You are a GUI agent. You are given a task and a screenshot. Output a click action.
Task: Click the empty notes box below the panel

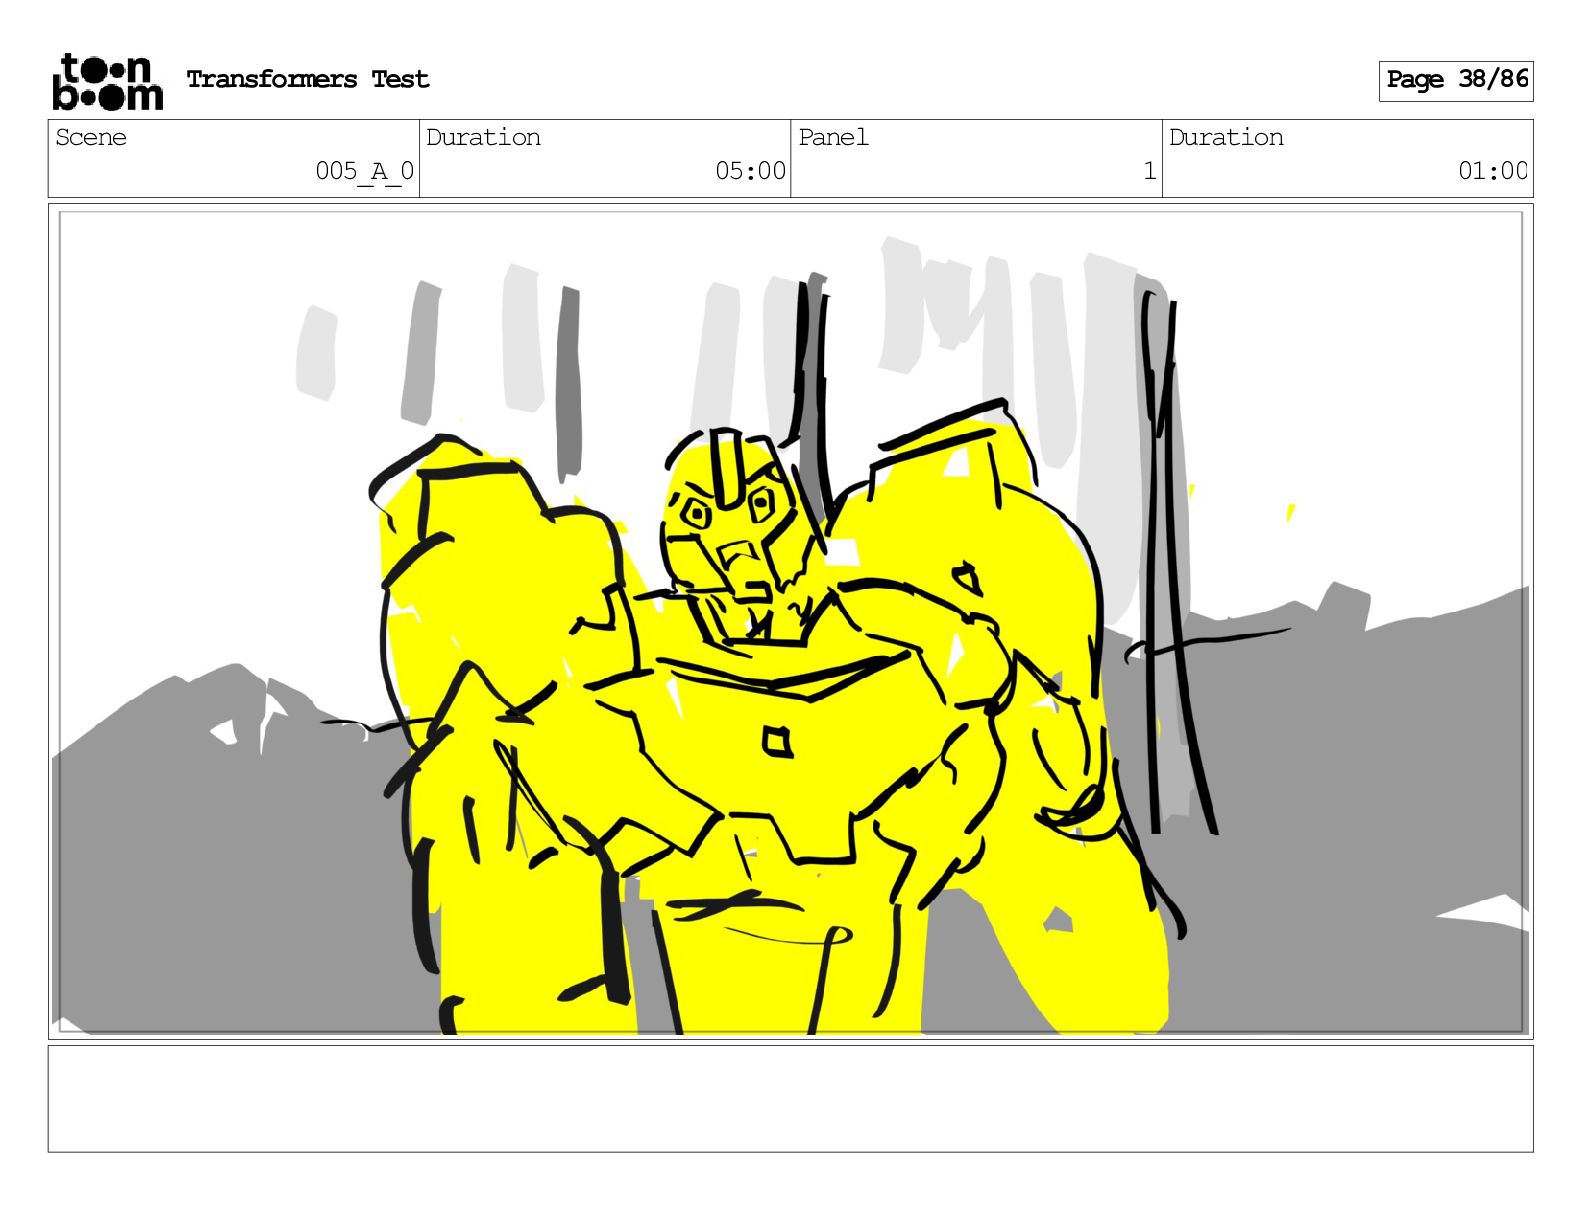(790, 1099)
